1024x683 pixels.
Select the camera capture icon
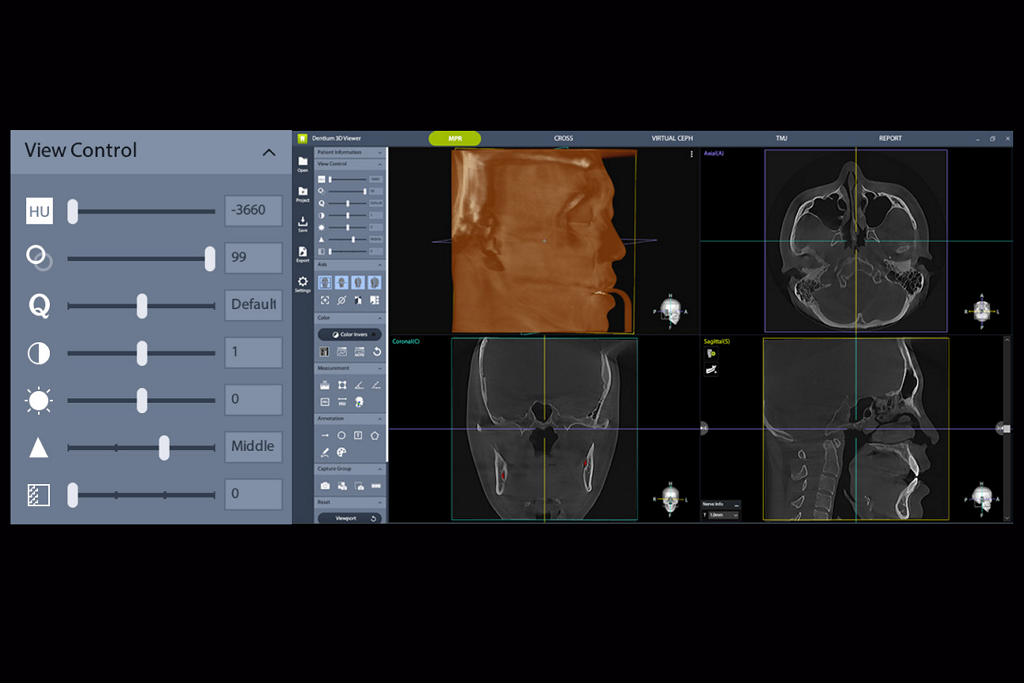coord(325,485)
